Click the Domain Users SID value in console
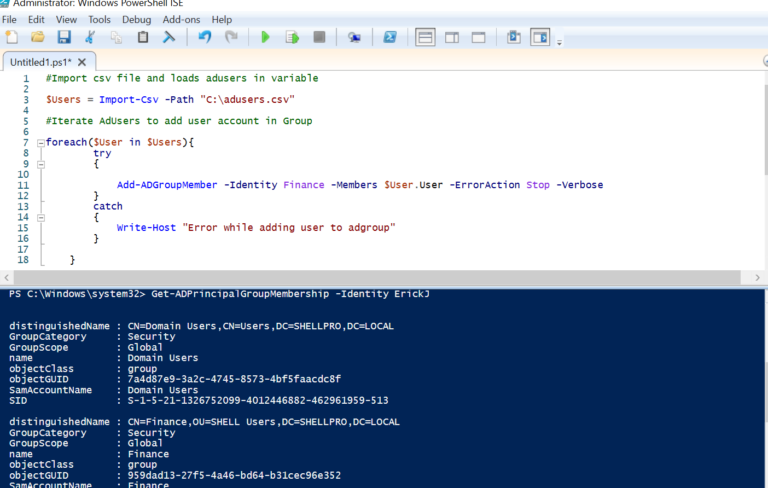The width and height of the screenshot is (768, 488). coord(258,401)
